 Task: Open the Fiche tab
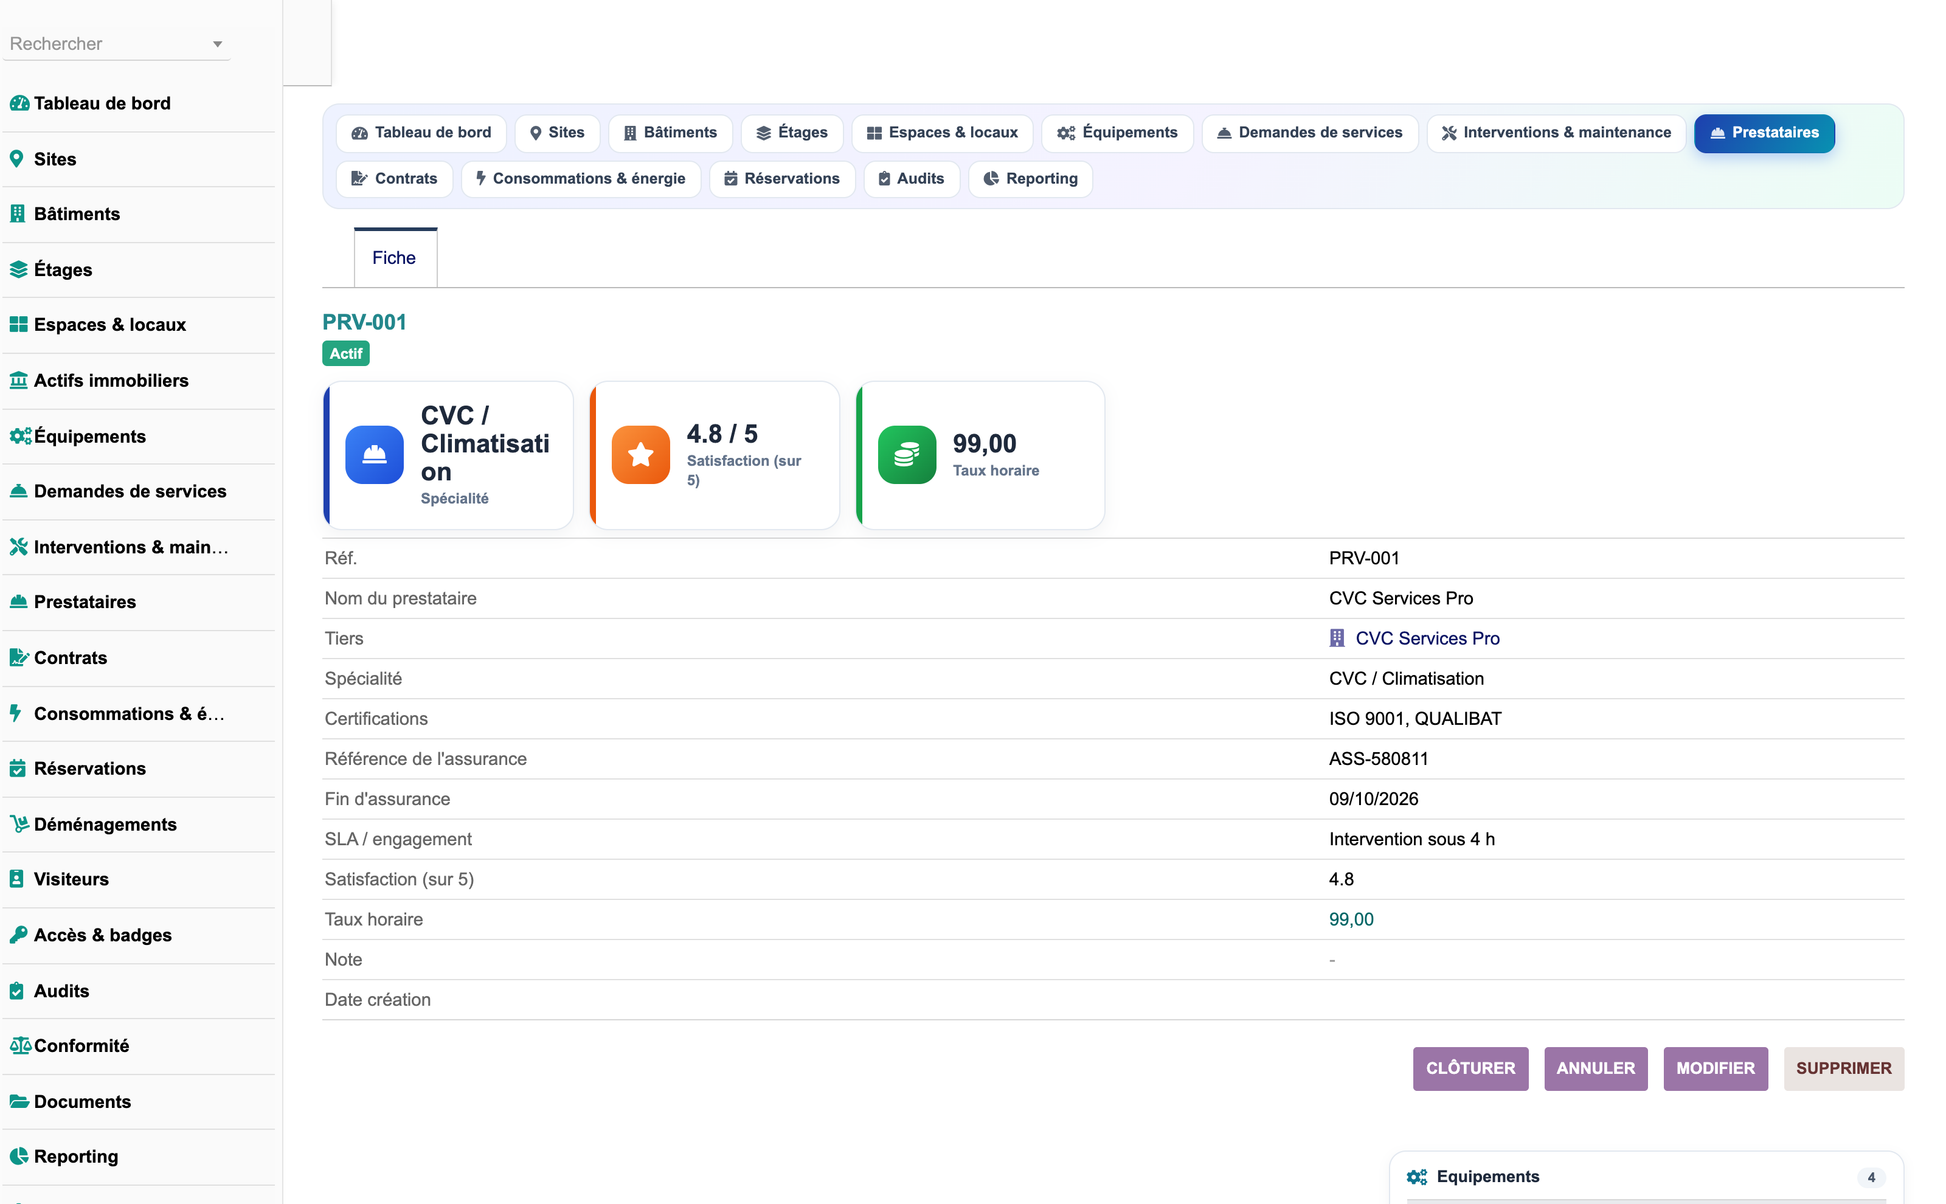395,258
